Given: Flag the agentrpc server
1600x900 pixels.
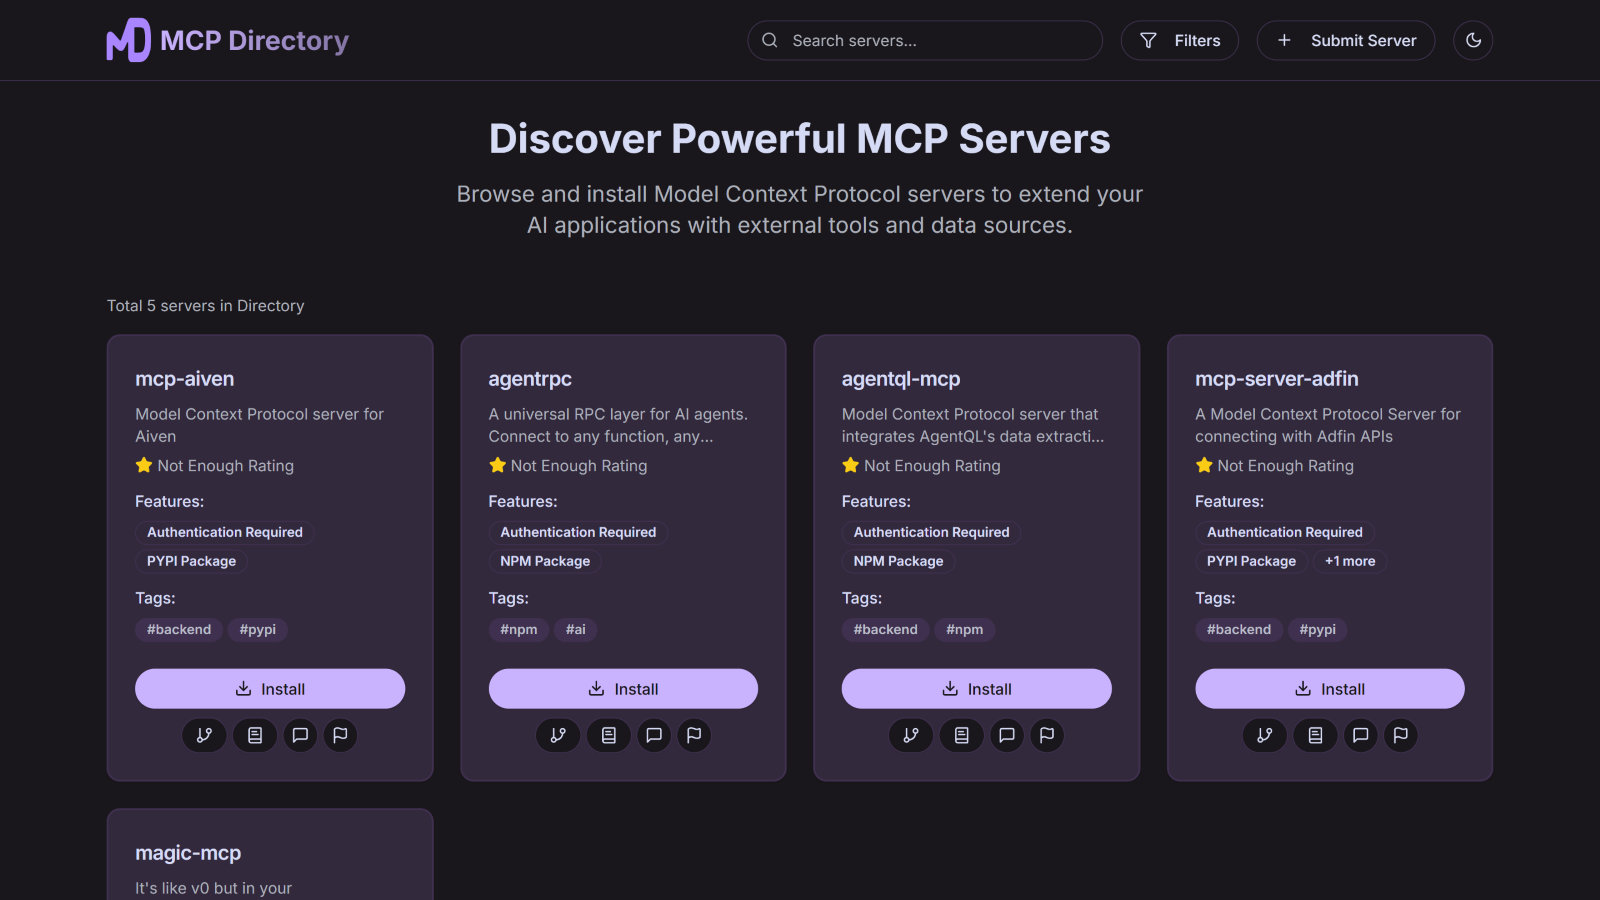Looking at the screenshot, I should point(694,735).
